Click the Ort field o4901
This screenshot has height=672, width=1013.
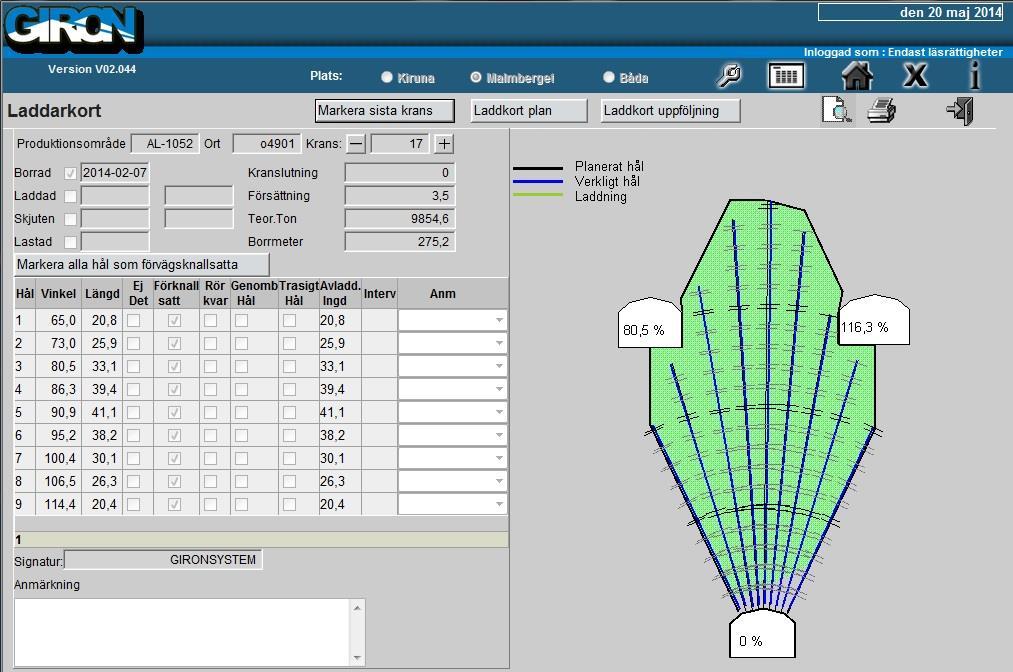pyautogui.click(x=267, y=143)
